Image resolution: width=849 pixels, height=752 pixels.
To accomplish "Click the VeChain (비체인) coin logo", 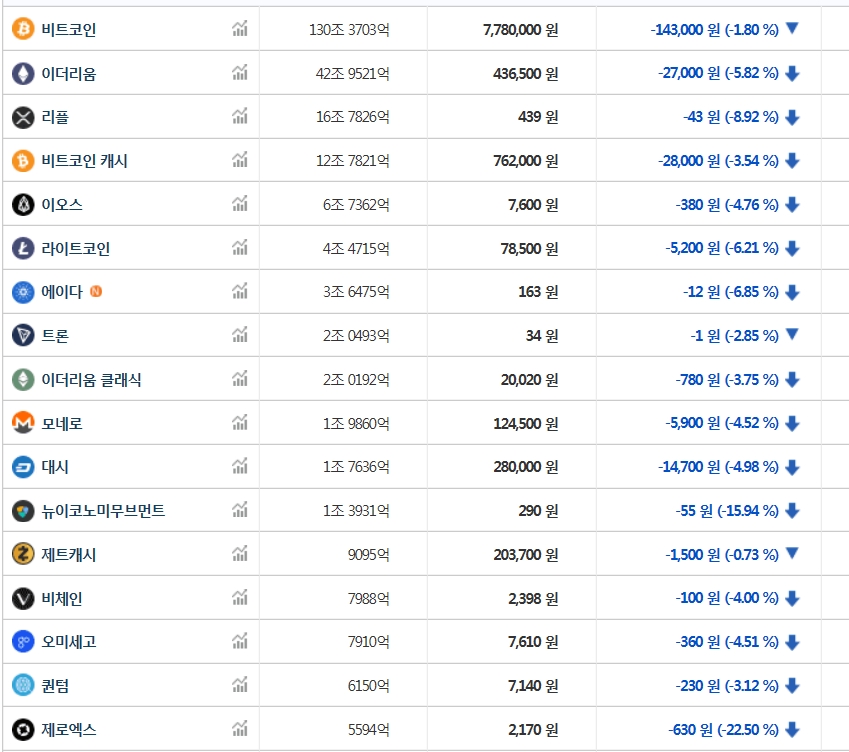I will [23, 598].
